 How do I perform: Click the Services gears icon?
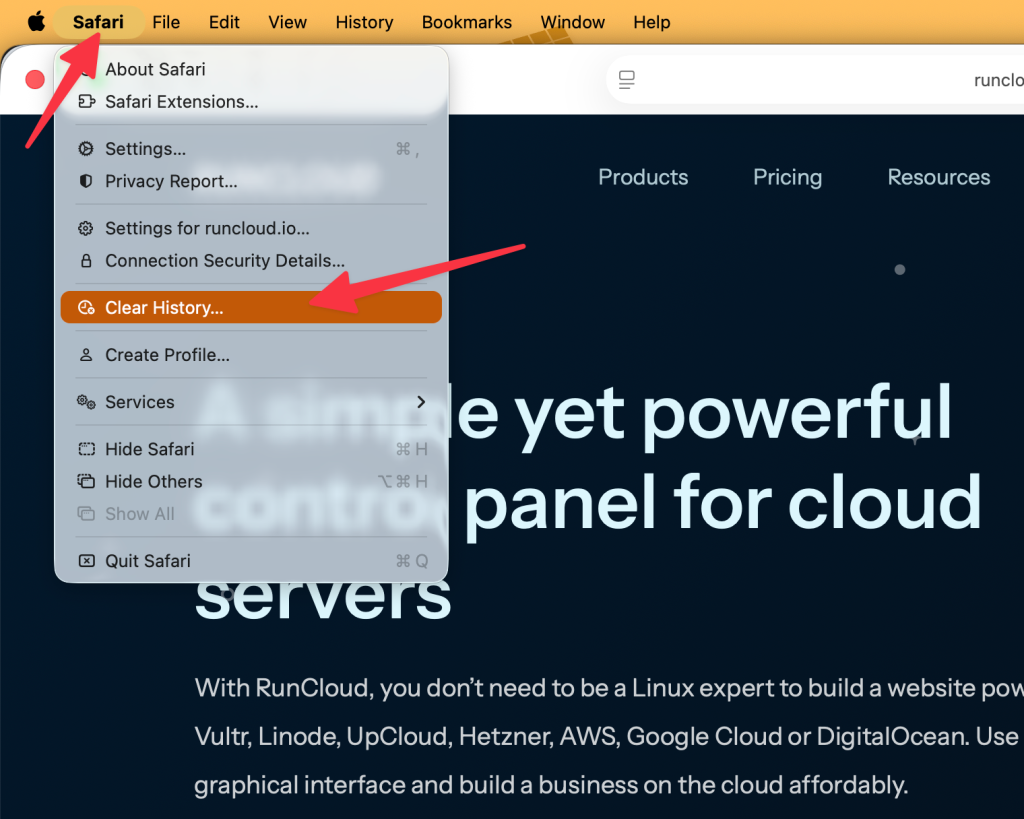tap(88, 402)
